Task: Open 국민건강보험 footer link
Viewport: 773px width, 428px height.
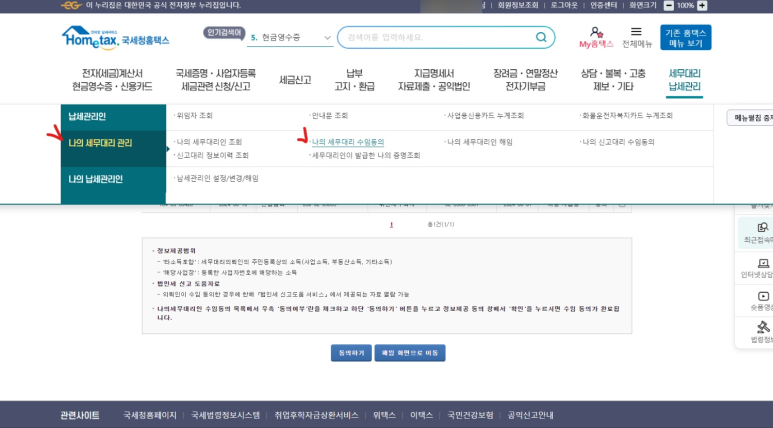Action: (x=470, y=415)
